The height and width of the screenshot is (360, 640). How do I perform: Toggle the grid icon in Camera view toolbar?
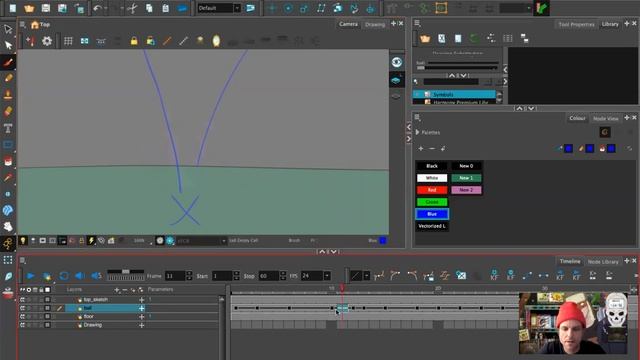(68, 41)
